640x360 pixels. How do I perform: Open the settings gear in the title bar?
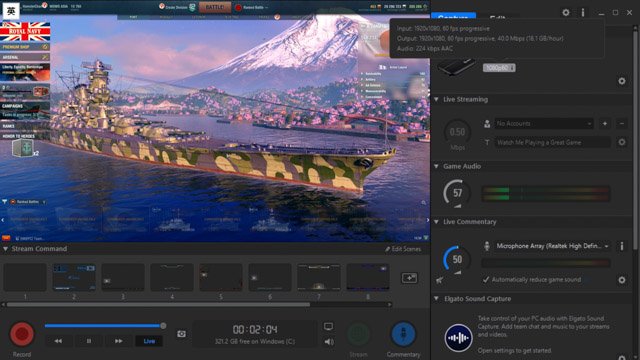(566, 13)
